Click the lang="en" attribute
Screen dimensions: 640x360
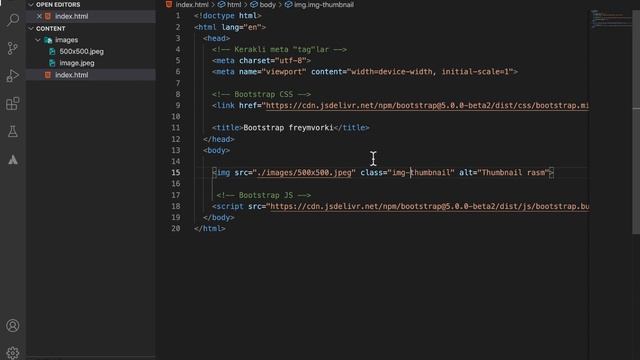[x=241, y=27]
